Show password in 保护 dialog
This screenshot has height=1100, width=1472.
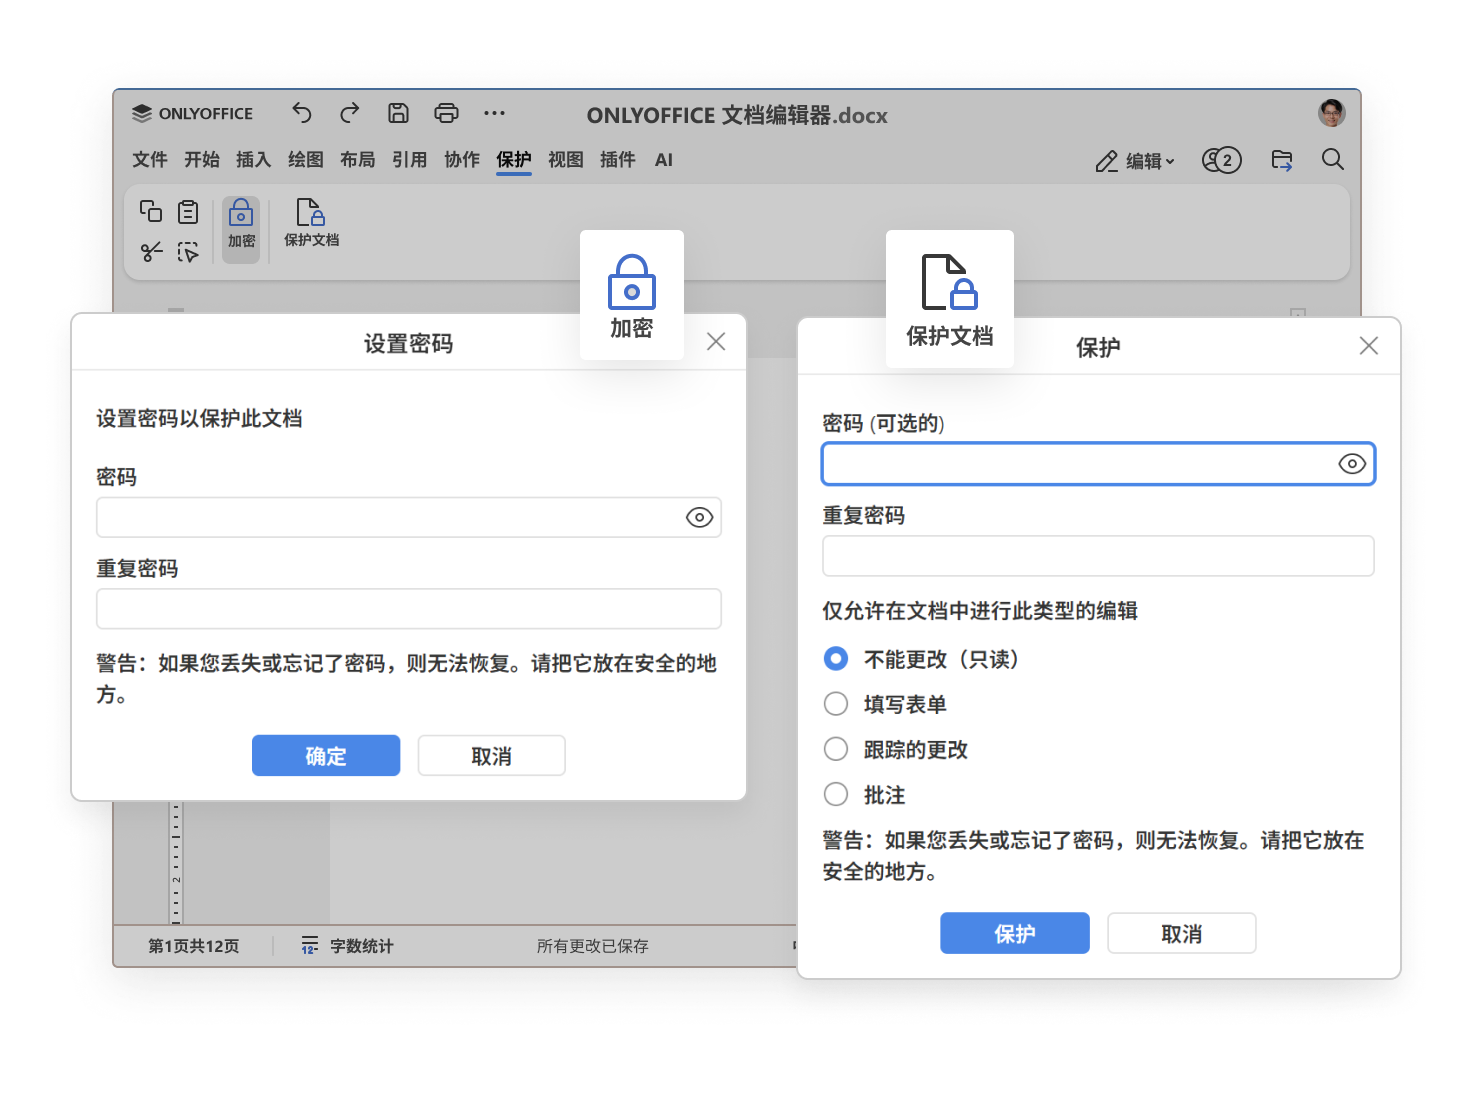point(1352,464)
